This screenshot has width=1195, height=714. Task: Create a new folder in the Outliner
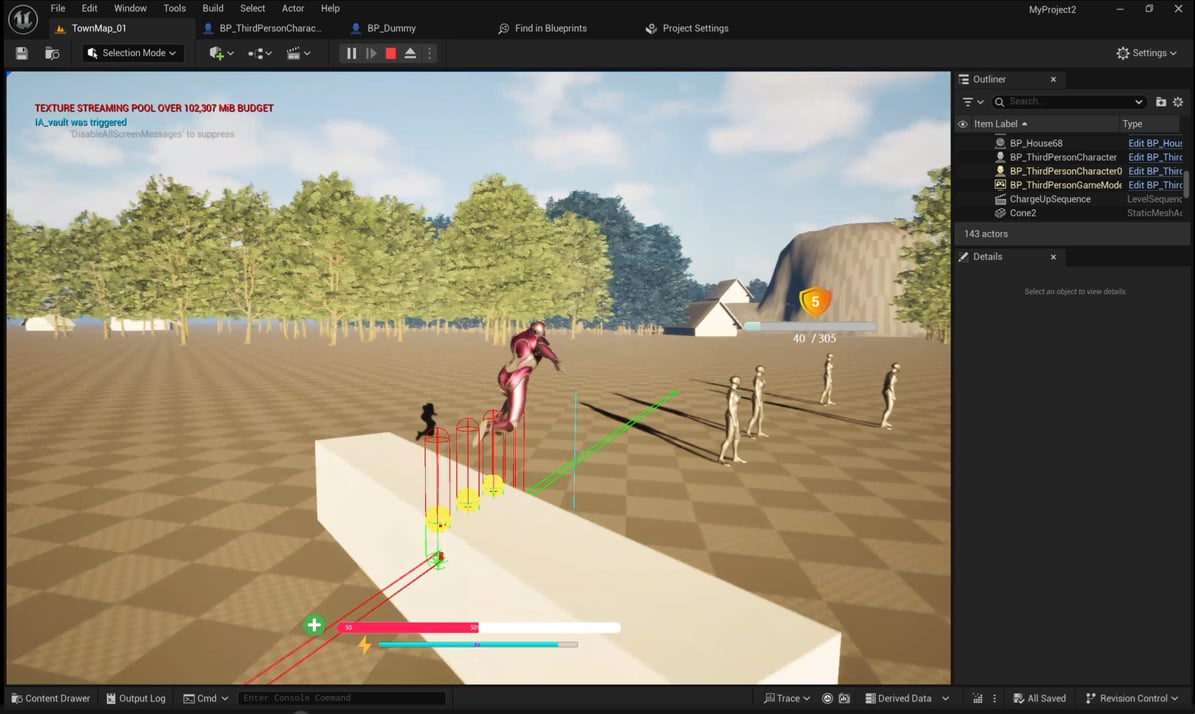[1161, 102]
